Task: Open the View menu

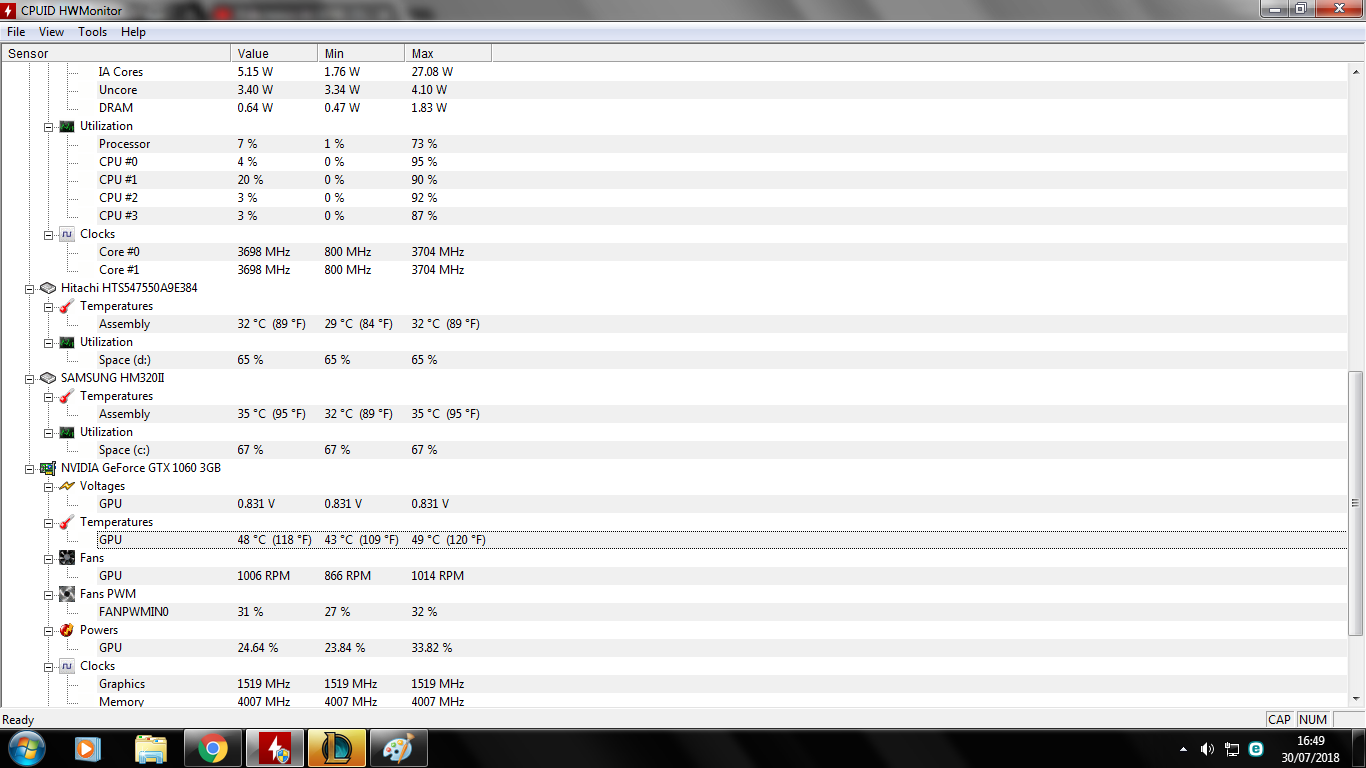Action: tap(51, 32)
